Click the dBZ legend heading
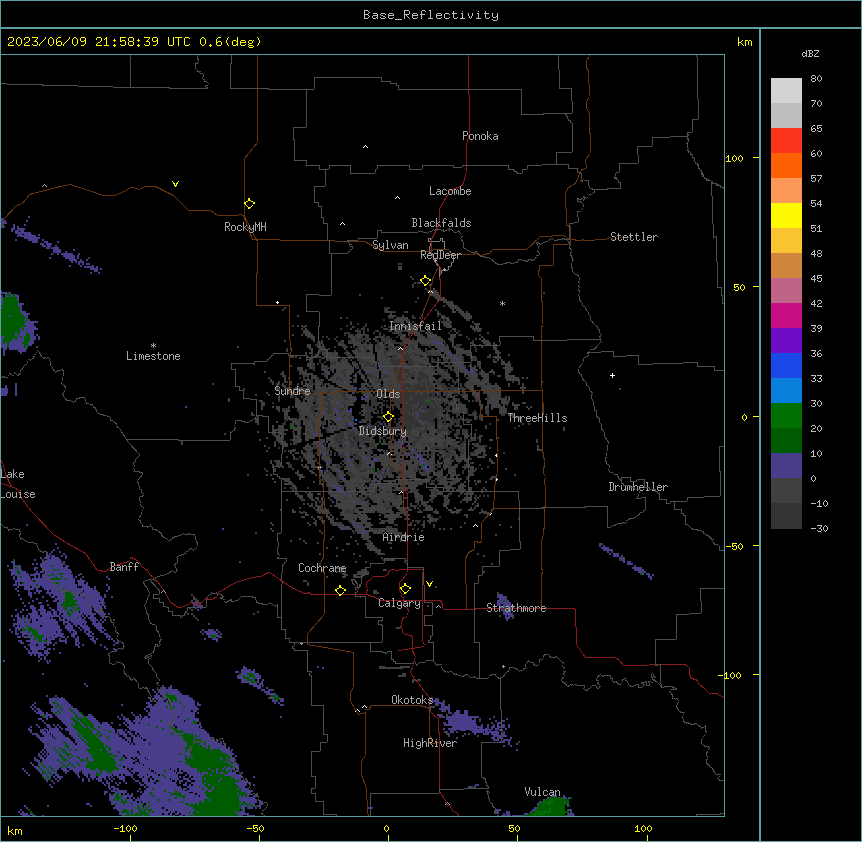The height and width of the screenshot is (842, 862). pos(810,53)
